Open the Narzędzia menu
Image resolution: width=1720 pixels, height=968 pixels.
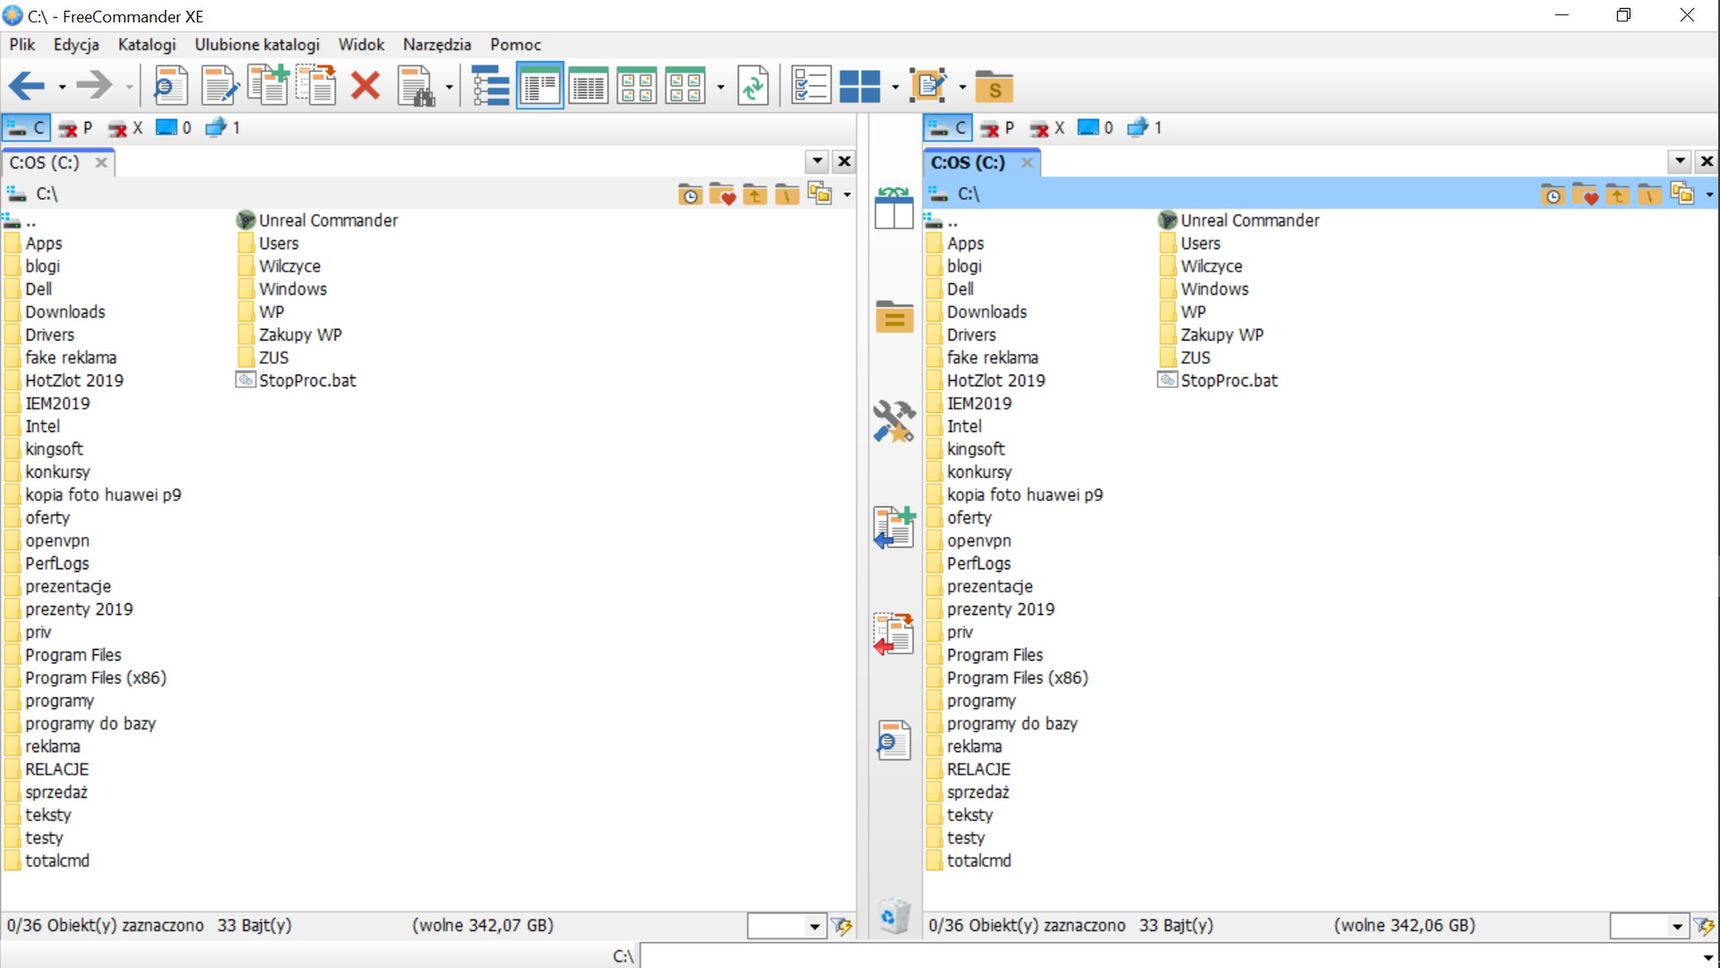437,44
